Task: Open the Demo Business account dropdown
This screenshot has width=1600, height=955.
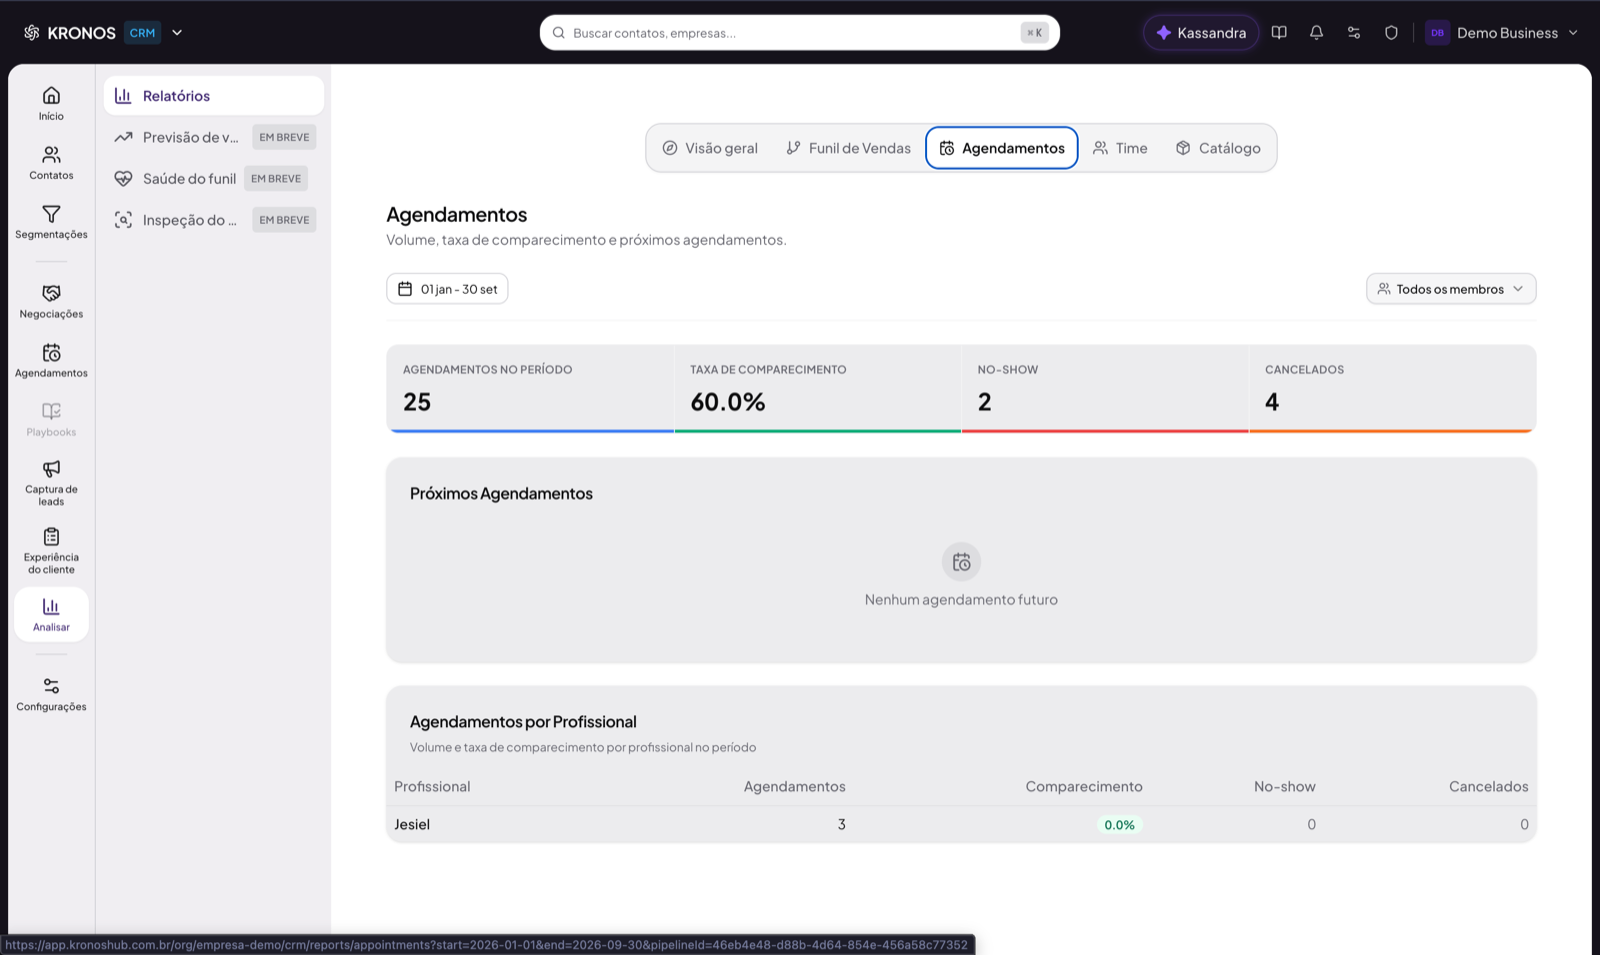Action: tap(1501, 33)
